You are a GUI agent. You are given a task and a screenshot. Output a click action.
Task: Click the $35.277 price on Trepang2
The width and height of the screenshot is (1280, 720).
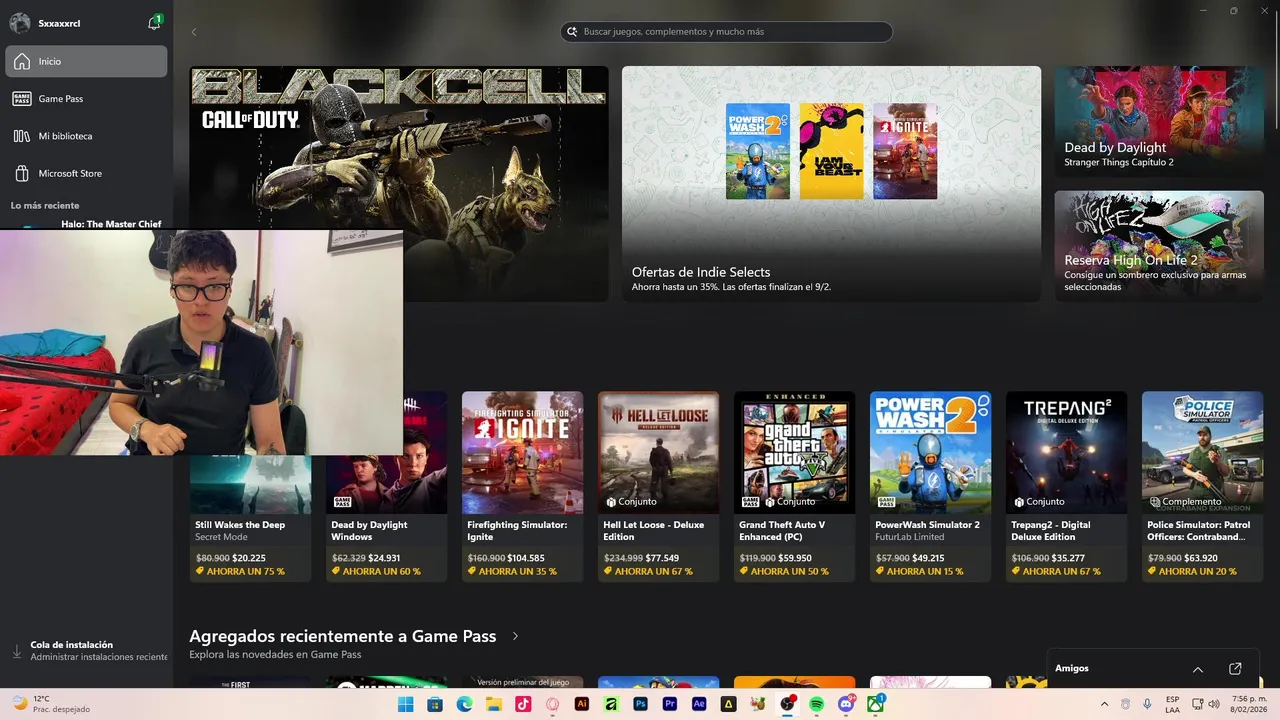pos(1070,558)
